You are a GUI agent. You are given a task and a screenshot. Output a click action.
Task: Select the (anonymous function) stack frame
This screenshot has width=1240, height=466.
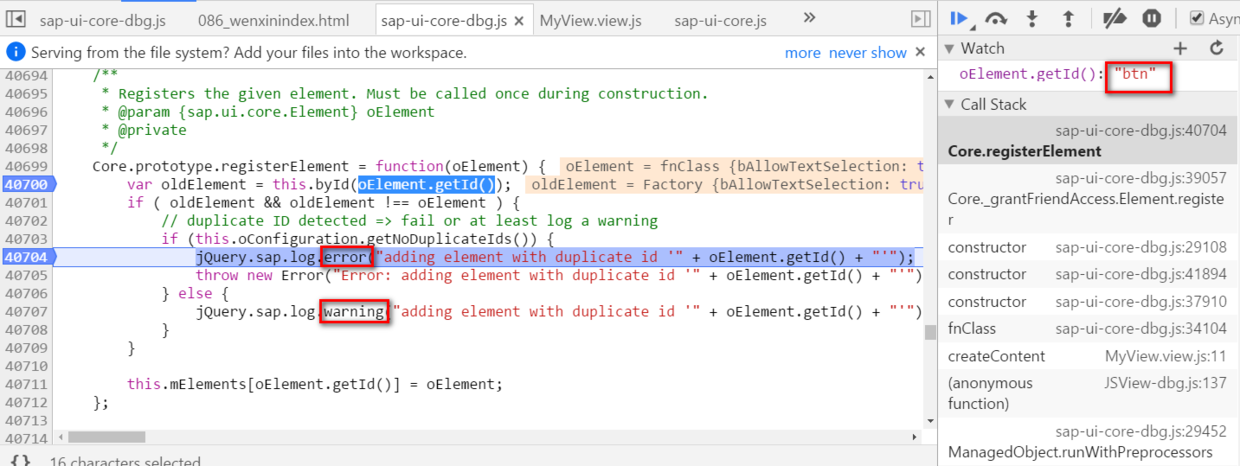click(1088, 393)
